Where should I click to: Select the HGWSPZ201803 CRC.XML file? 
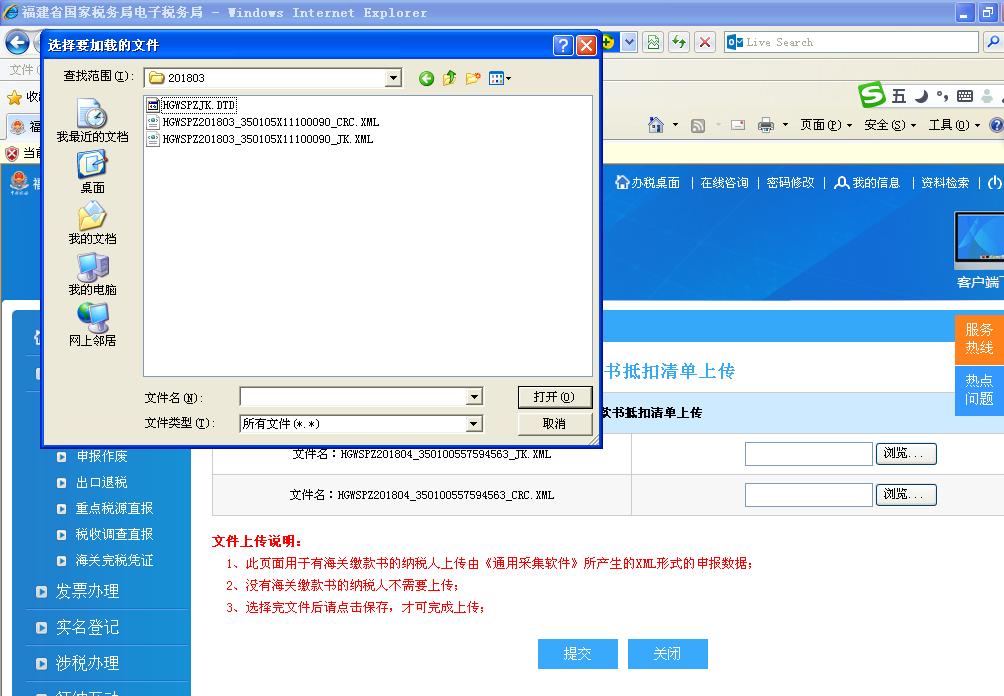point(270,122)
